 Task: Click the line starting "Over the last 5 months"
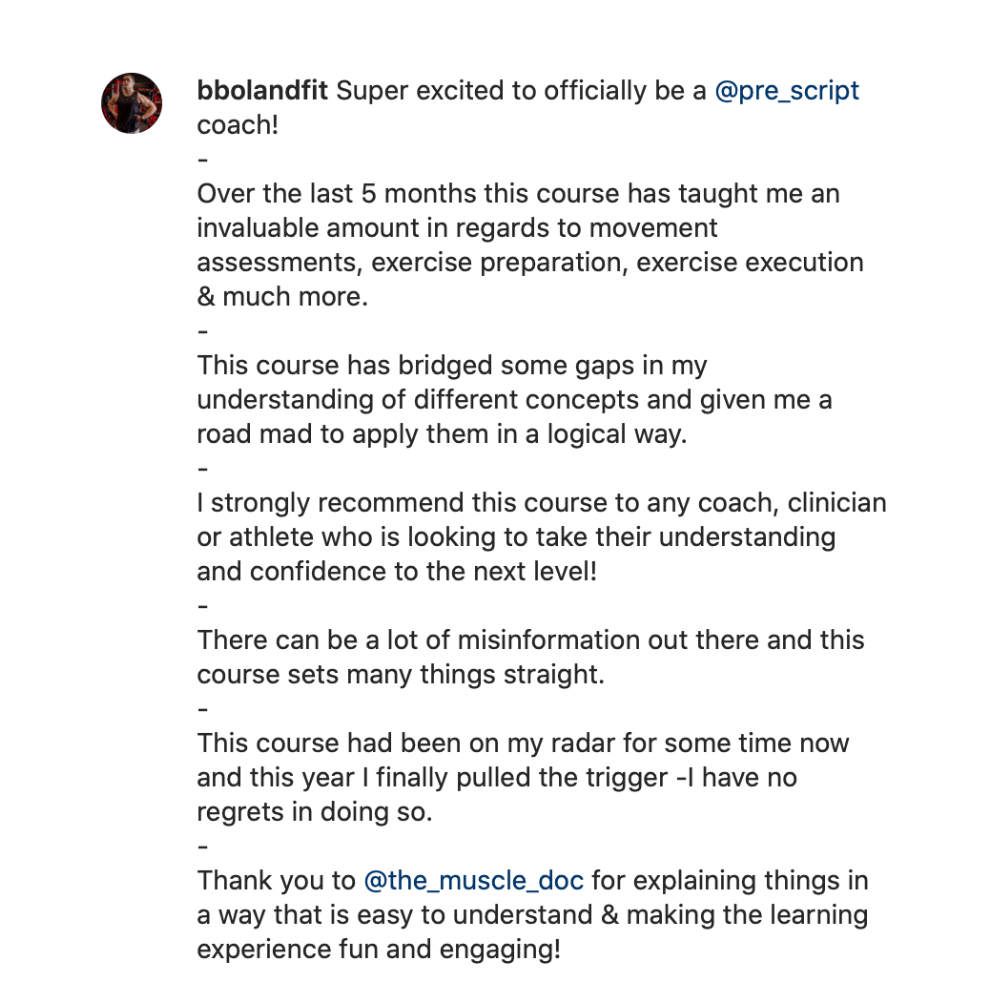(x=517, y=194)
